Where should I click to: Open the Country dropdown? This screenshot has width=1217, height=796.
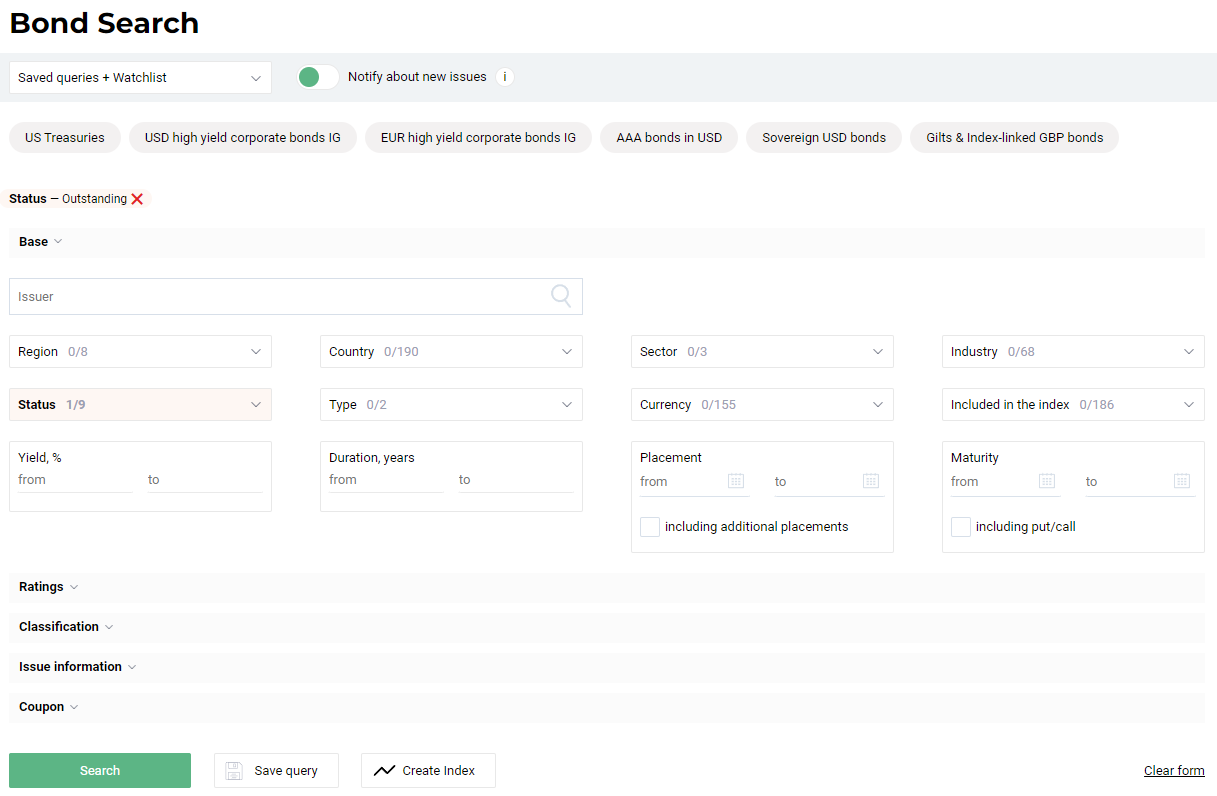pos(450,351)
